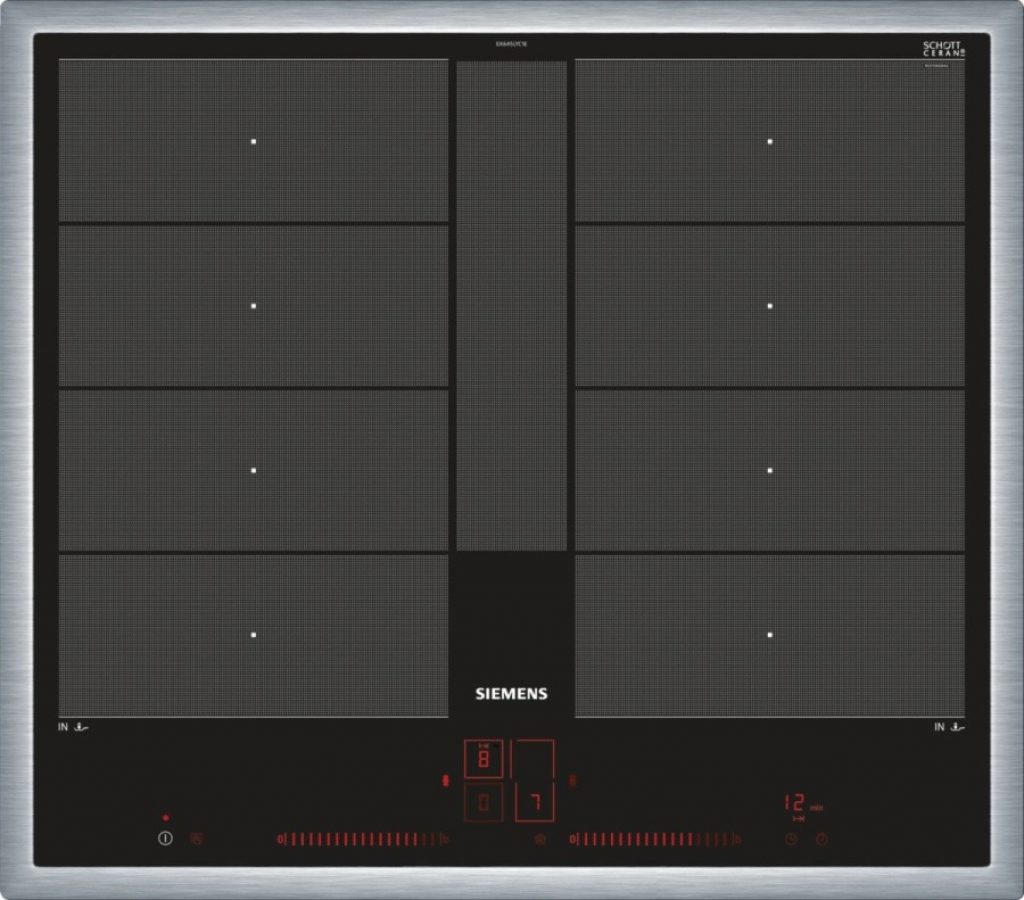Select the rear-left zone showing 8

484,760
